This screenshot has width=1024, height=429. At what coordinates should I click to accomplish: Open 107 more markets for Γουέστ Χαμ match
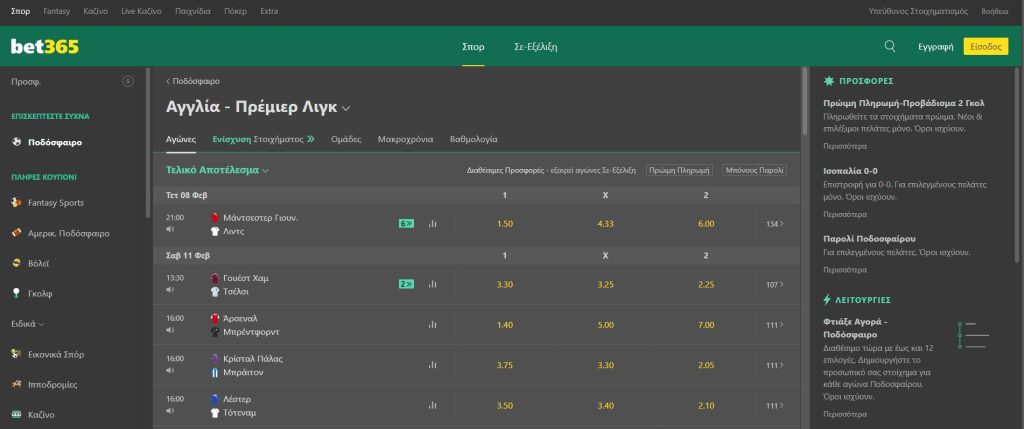(775, 284)
